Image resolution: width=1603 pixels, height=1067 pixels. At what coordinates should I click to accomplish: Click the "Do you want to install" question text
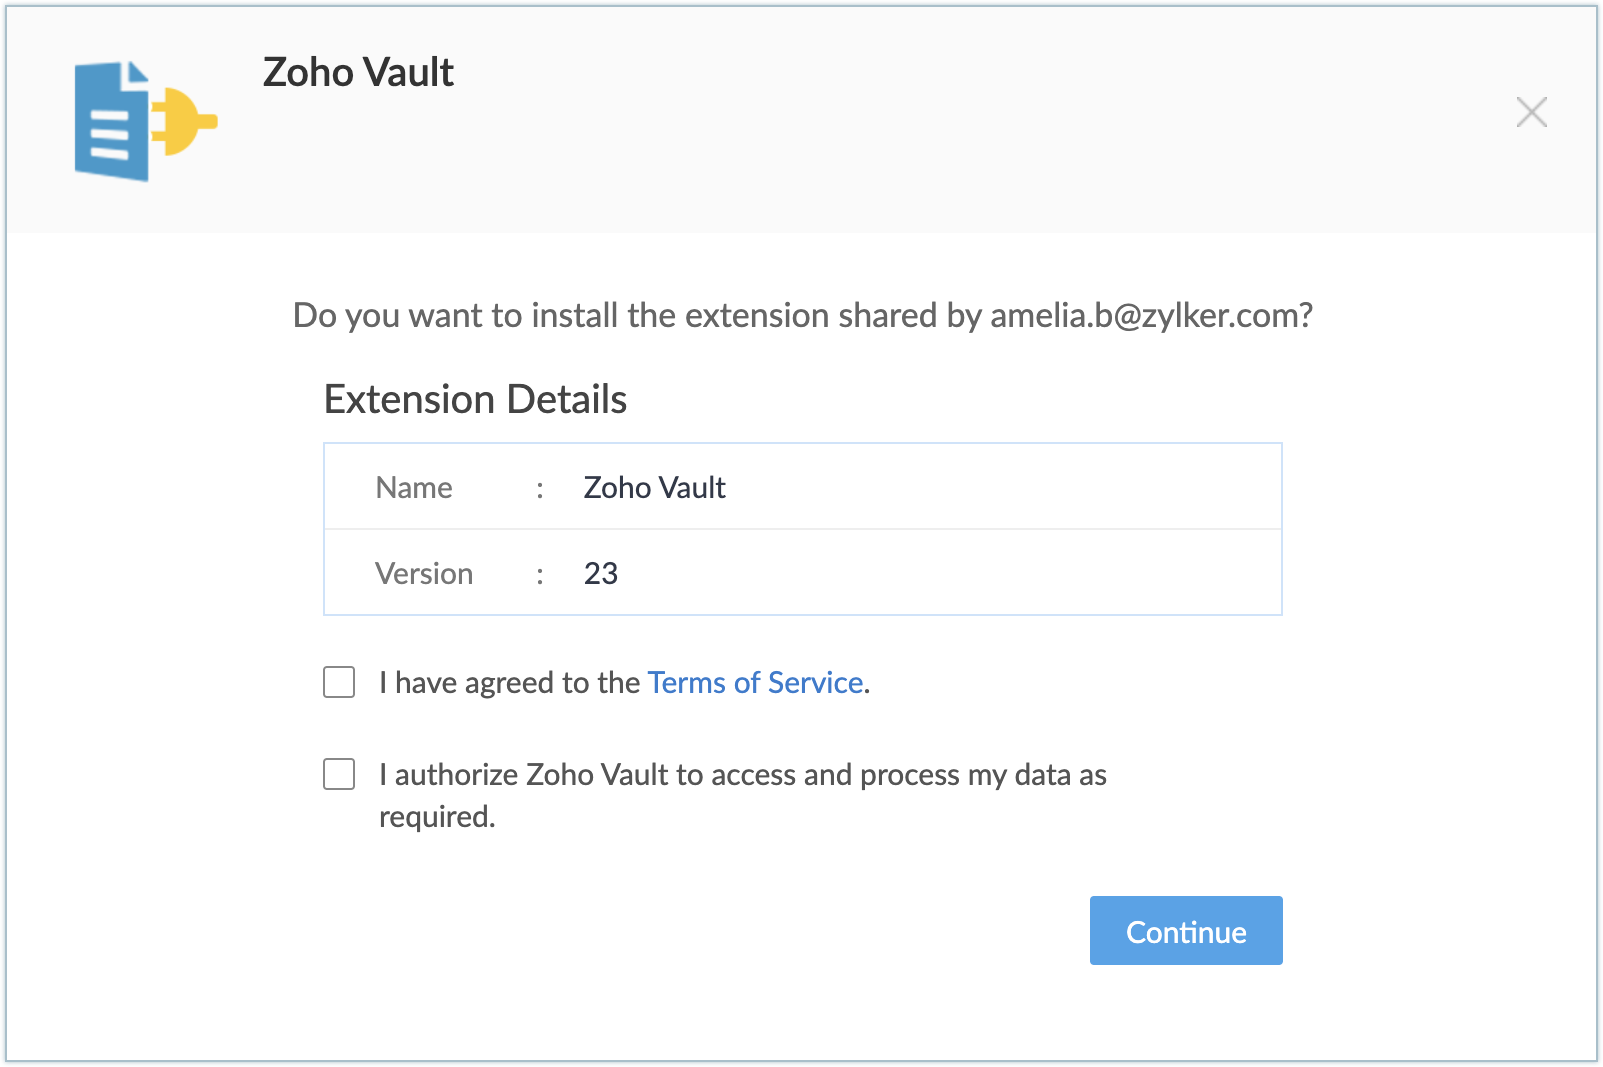[640, 315]
